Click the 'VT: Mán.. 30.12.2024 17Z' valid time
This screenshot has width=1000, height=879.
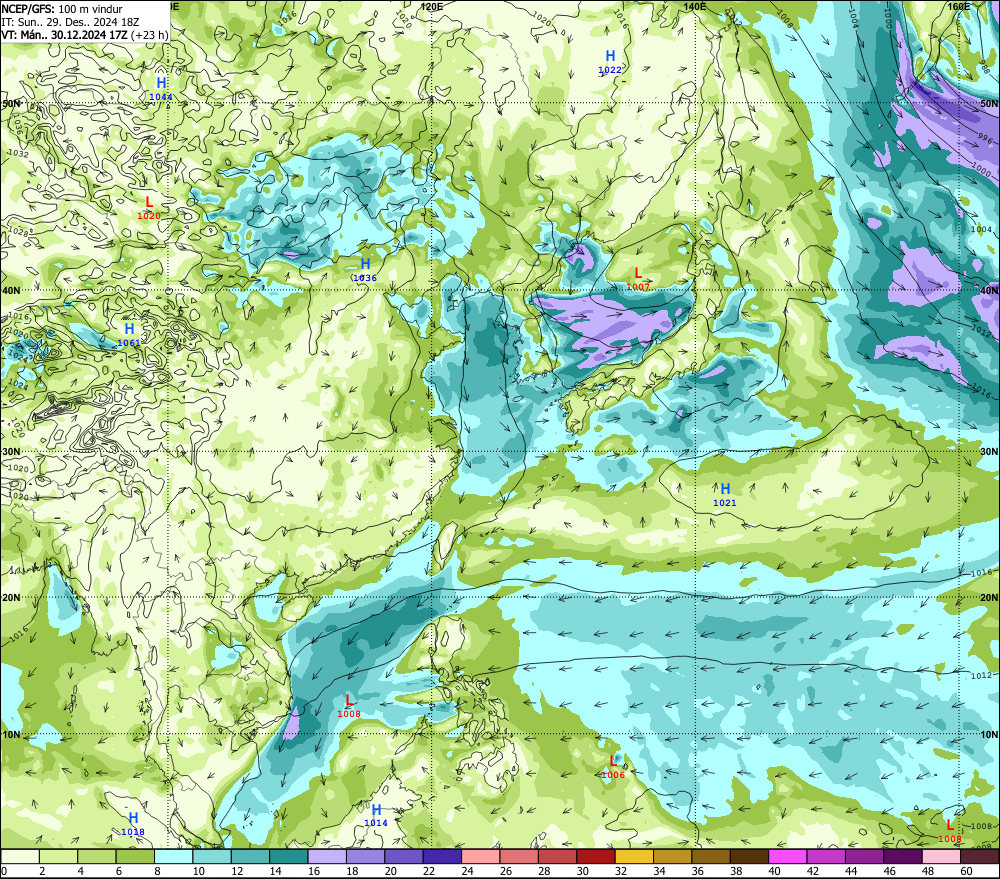click(x=64, y=35)
